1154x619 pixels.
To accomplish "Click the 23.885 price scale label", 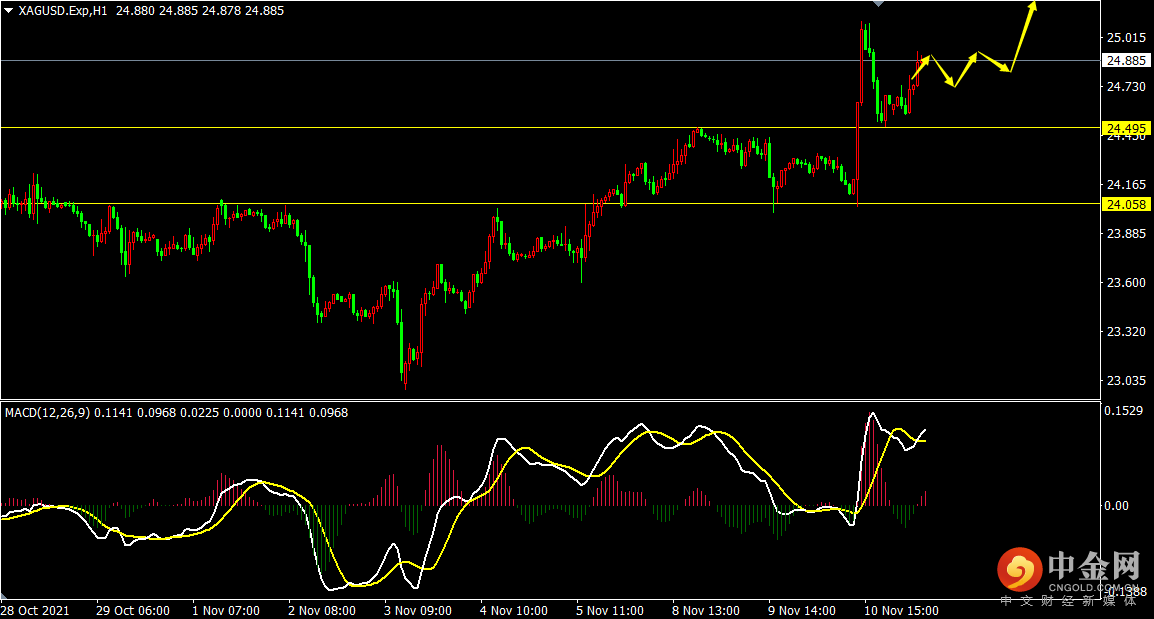I will (1126, 234).
